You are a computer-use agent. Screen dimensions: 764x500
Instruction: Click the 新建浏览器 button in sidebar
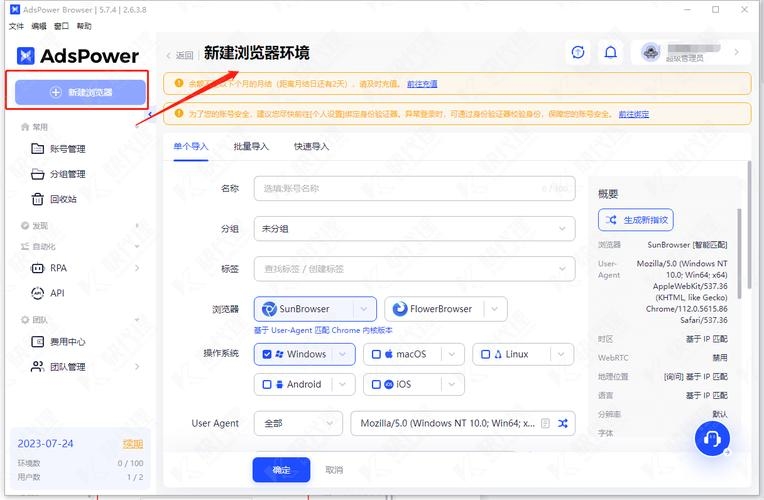point(80,92)
